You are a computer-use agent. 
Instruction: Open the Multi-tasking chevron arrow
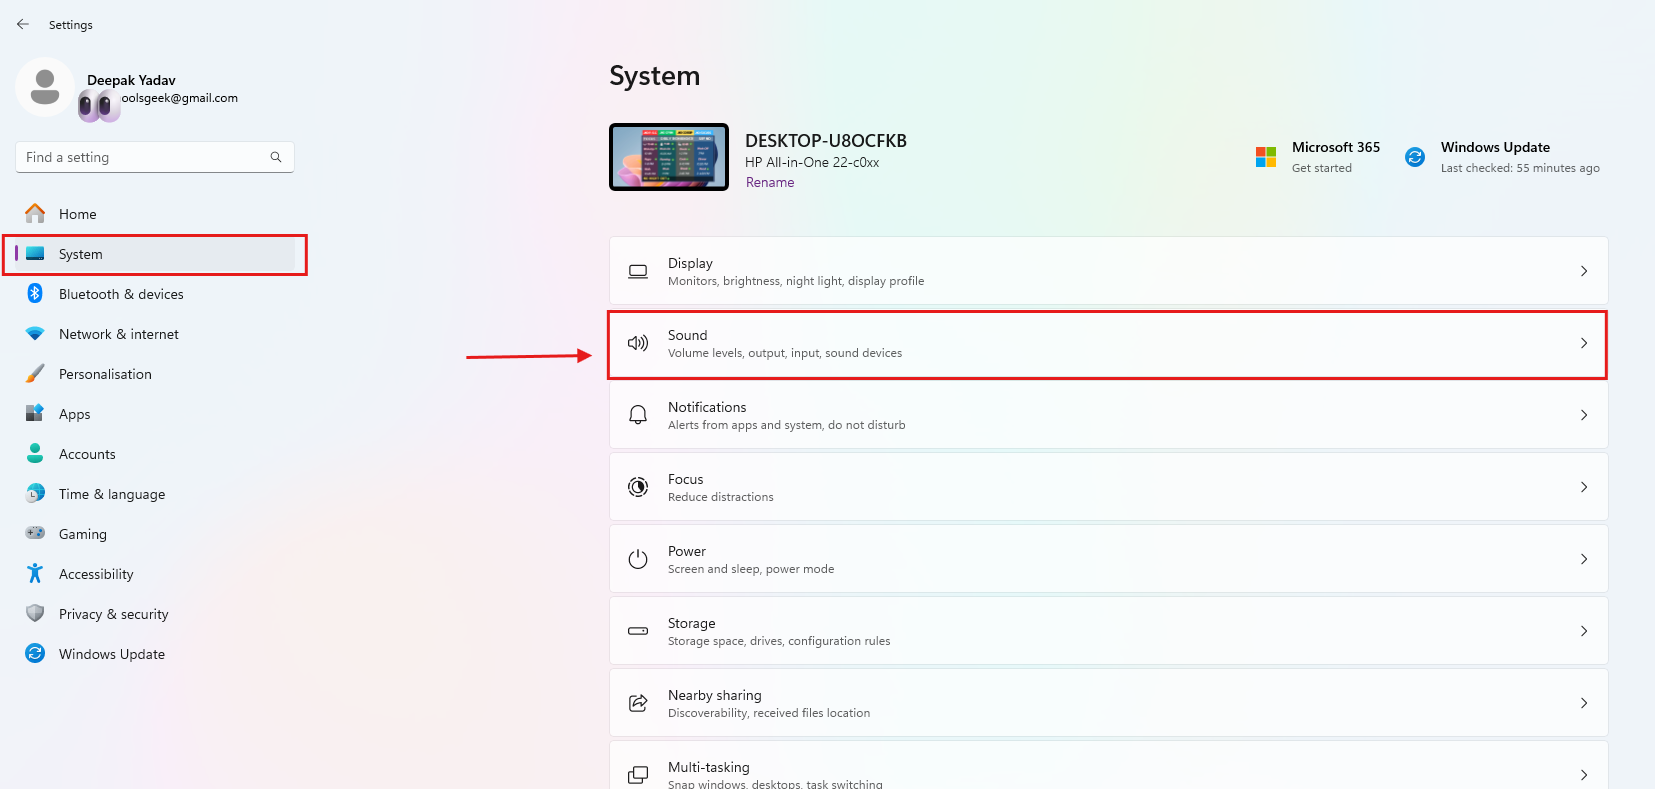point(1584,775)
